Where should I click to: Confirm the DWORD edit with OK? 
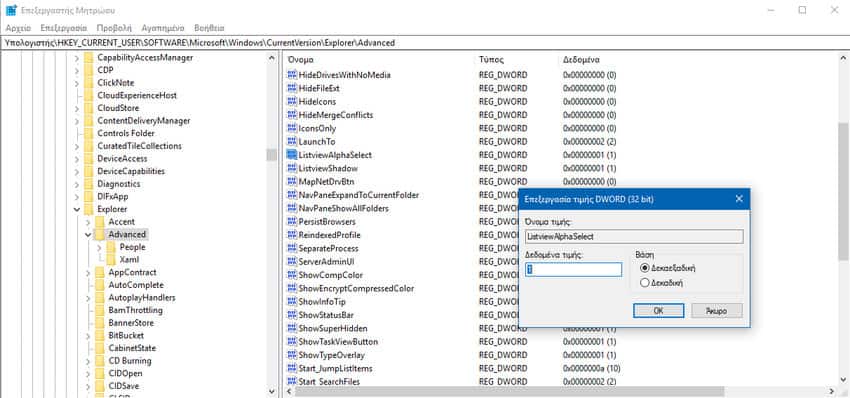tap(658, 311)
